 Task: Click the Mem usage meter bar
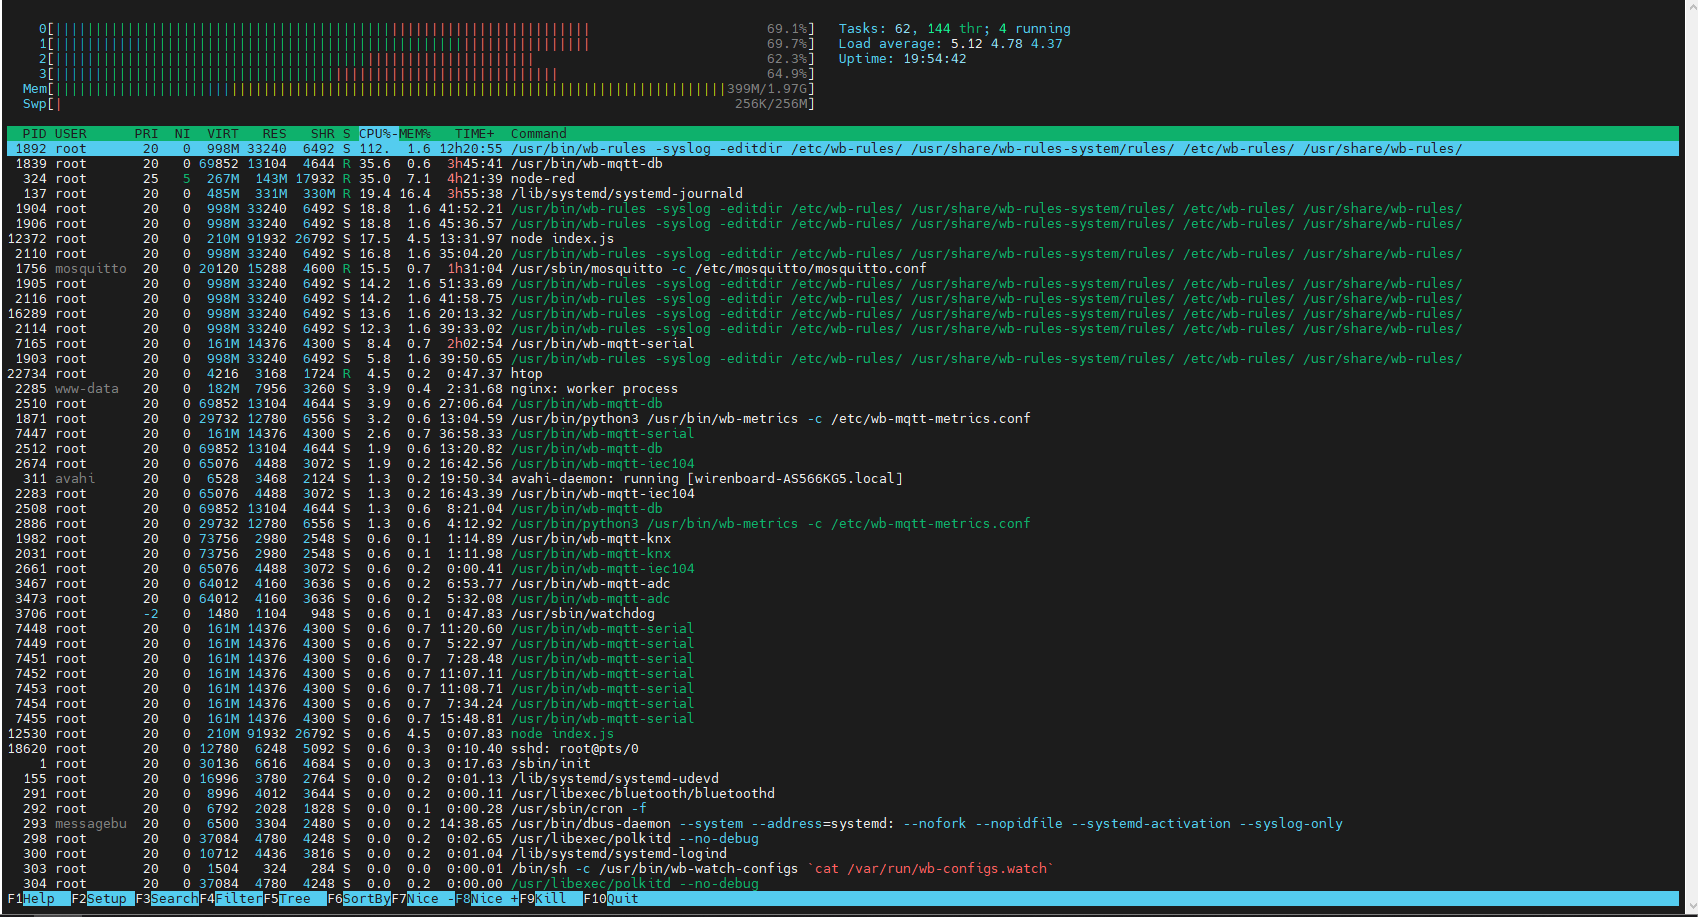tap(419, 89)
